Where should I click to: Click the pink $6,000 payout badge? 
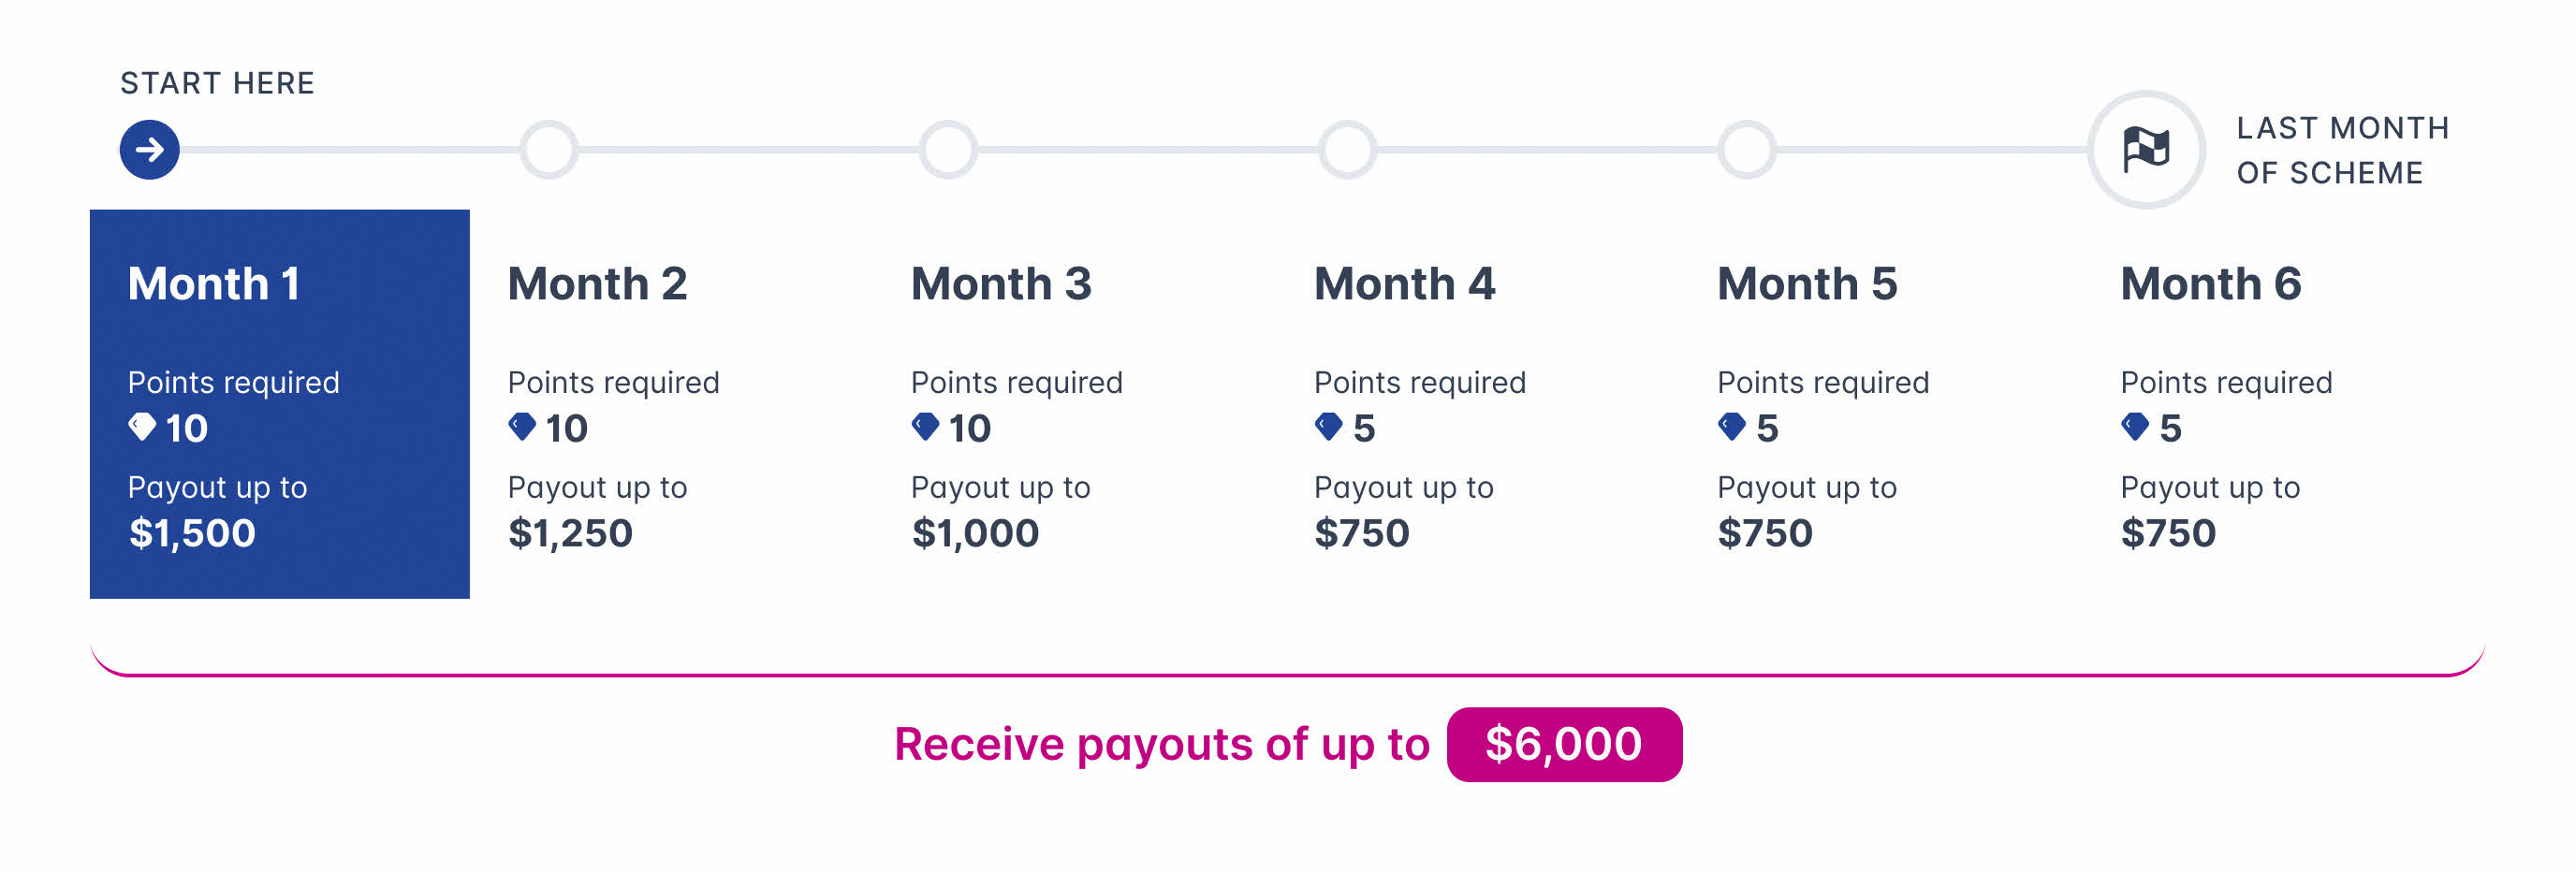pyautogui.click(x=1563, y=745)
